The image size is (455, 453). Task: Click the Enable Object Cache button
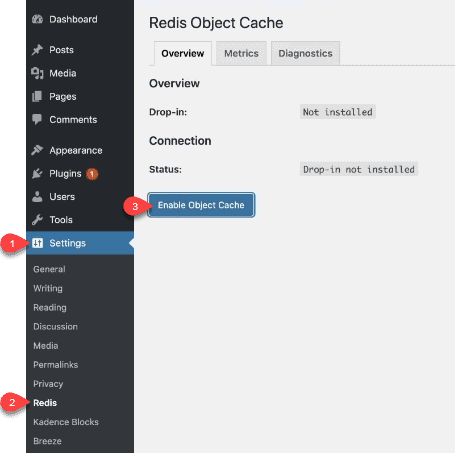click(201, 205)
